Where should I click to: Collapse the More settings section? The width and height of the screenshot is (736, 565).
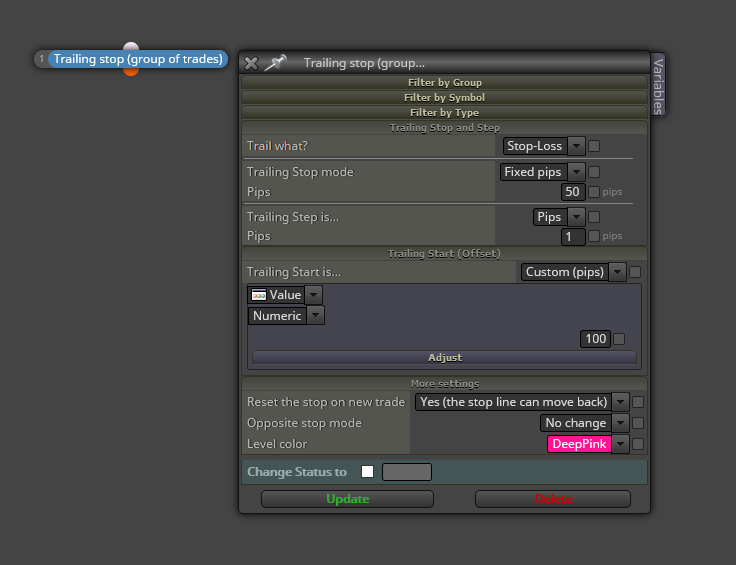point(445,384)
